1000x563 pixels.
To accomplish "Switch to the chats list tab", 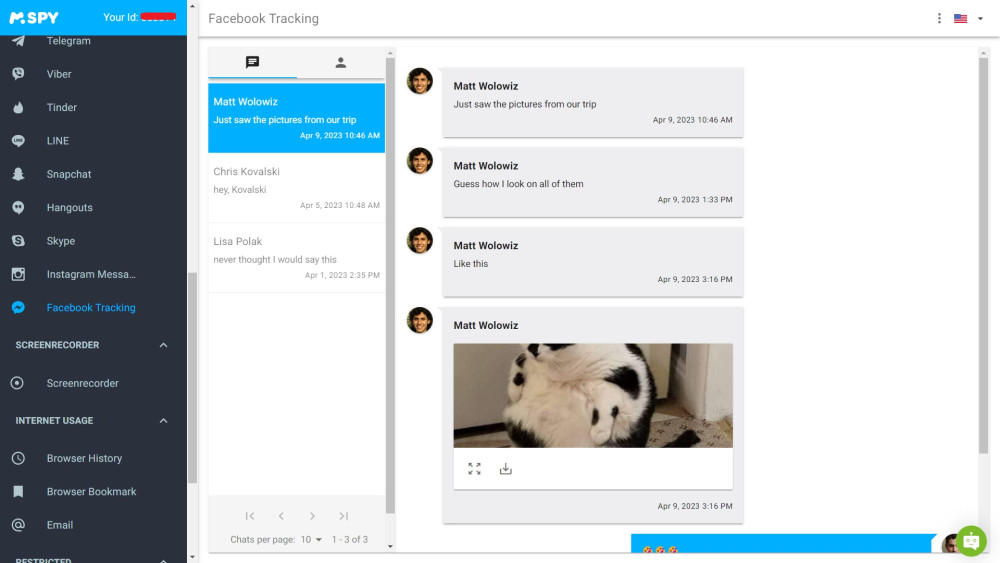I will 253,62.
